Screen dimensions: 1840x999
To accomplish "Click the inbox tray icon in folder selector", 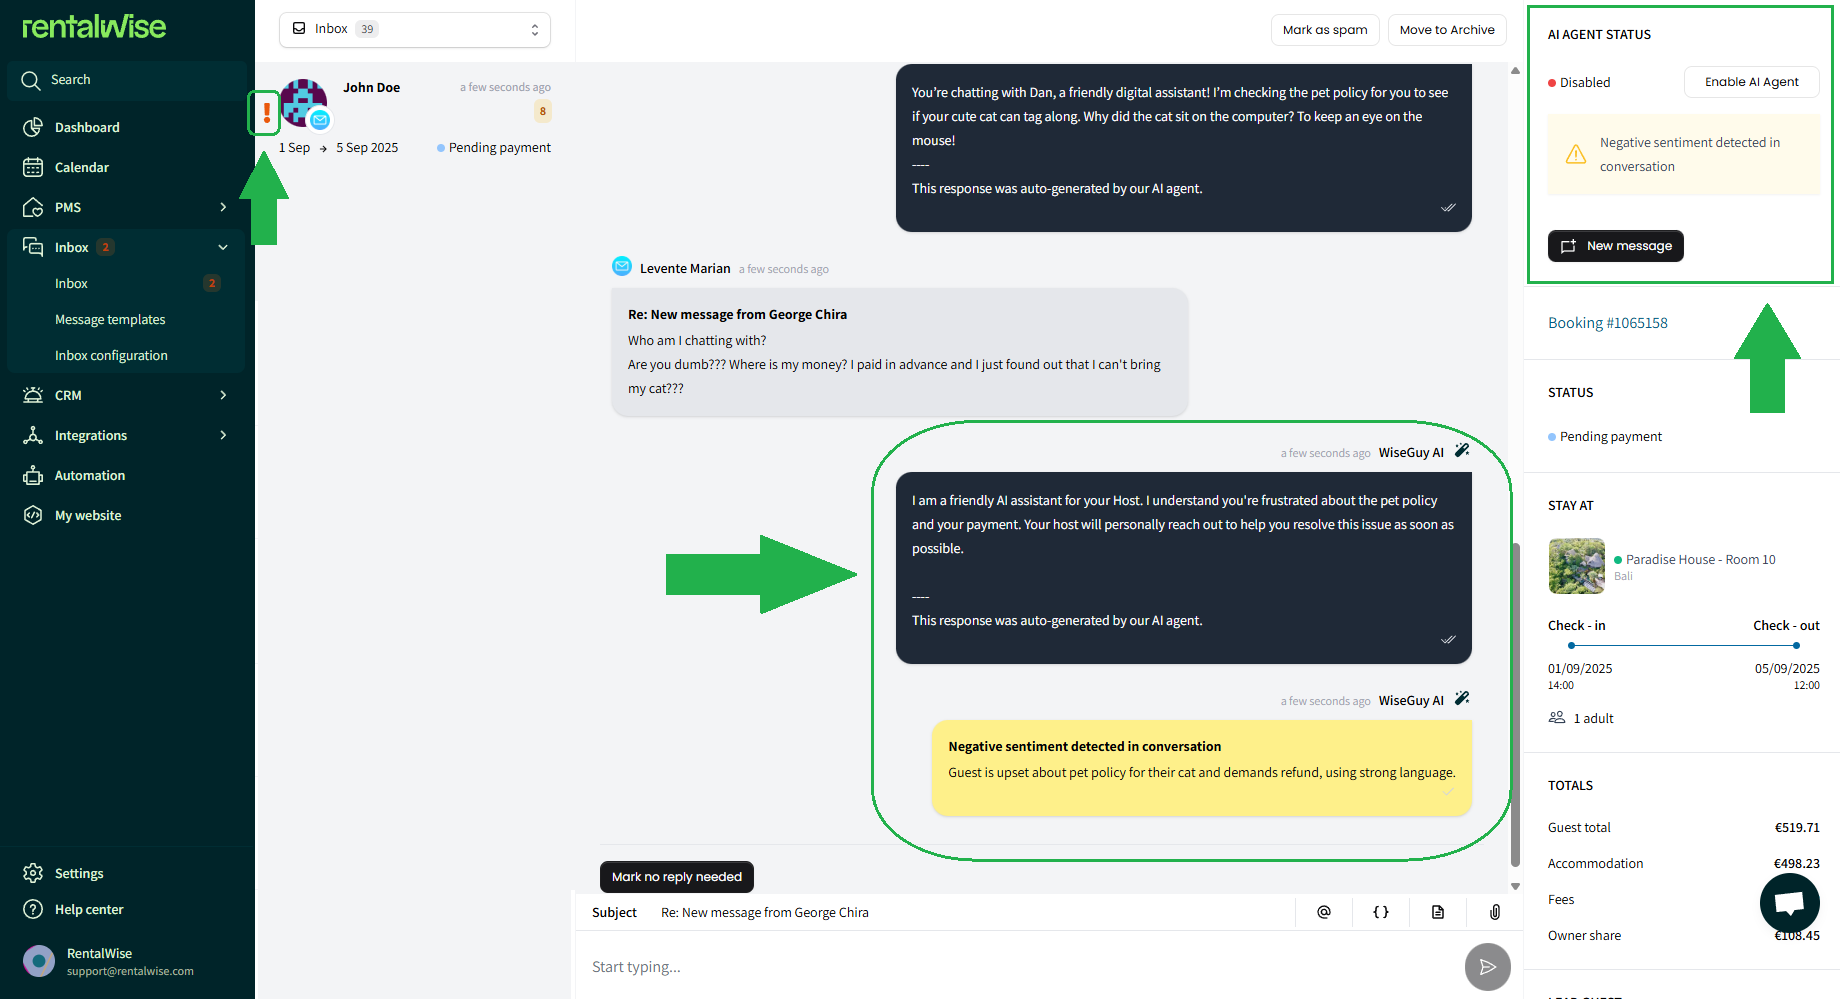I will tap(299, 28).
